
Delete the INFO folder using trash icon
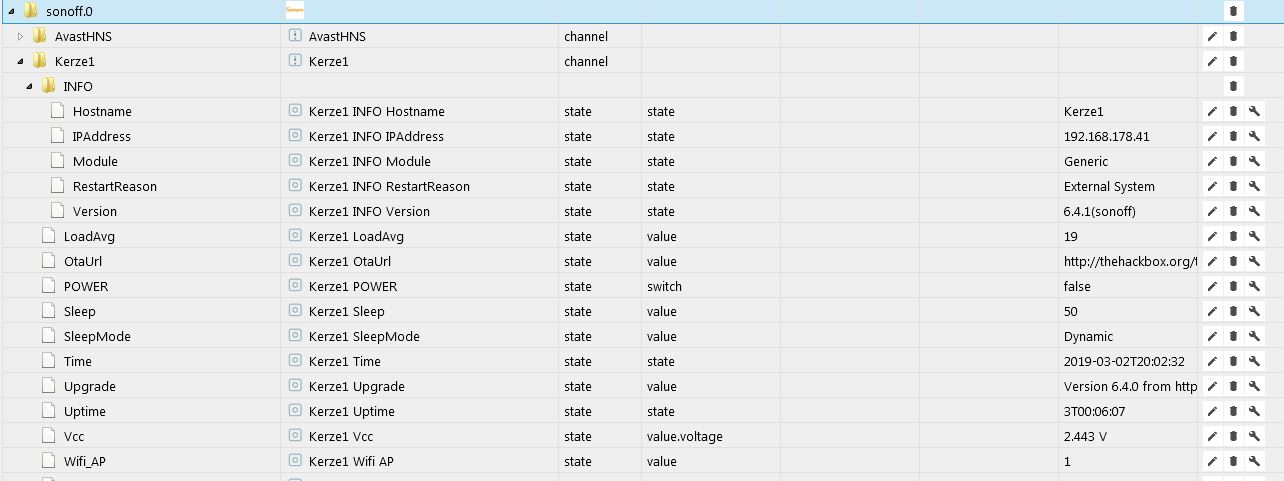pos(1233,86)
